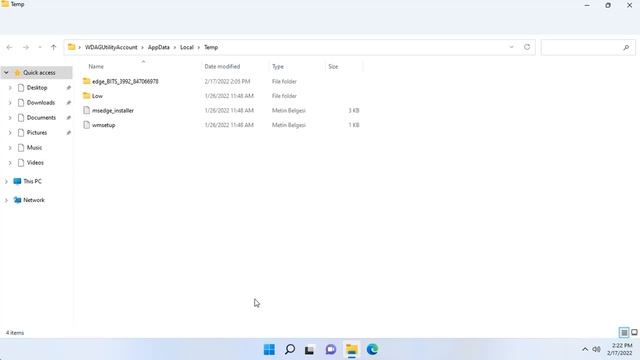
Task: Click the Low folder icon
Action: pyautogui.click(x=86, y=96)
